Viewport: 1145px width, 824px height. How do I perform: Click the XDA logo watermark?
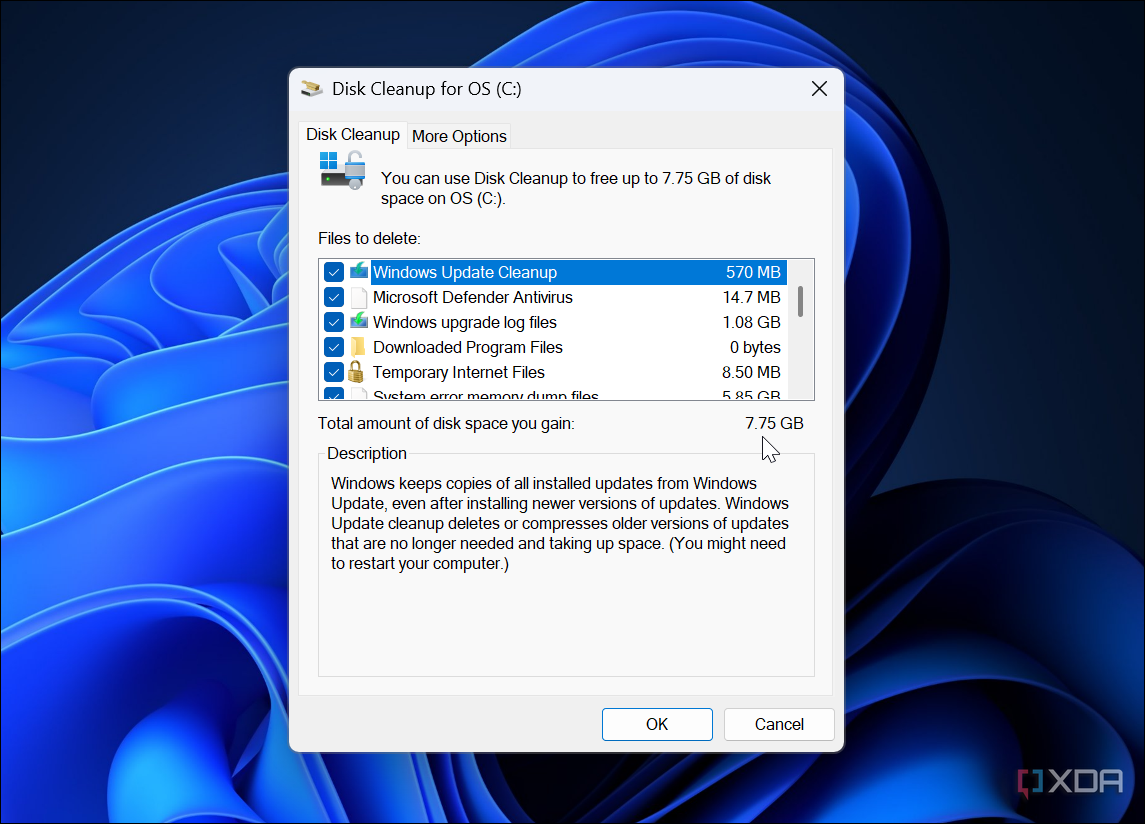click(x=1071, y=782)
